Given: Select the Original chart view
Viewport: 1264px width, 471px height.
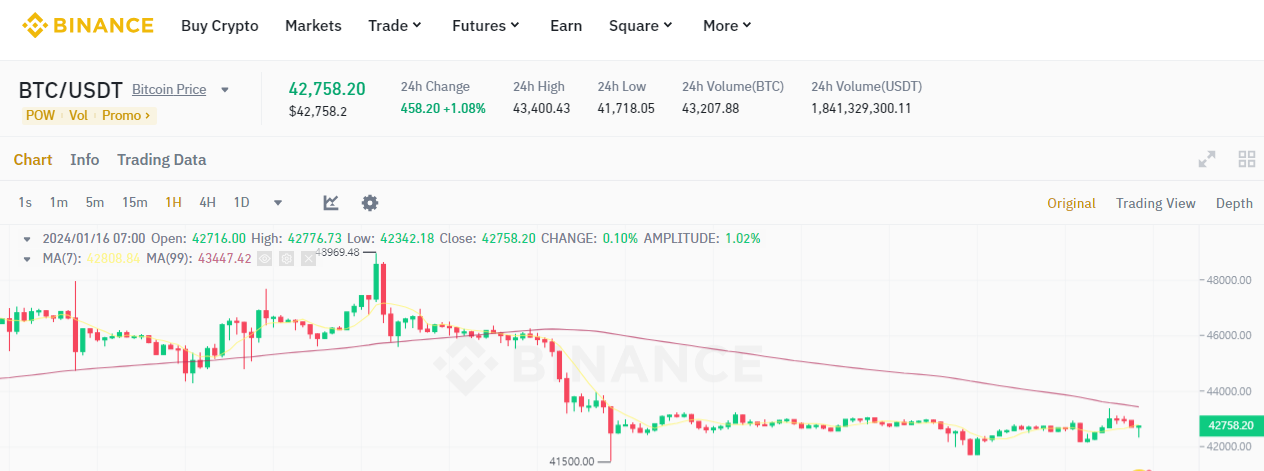Looking at the screenshot, I should tap(1072, 203).
